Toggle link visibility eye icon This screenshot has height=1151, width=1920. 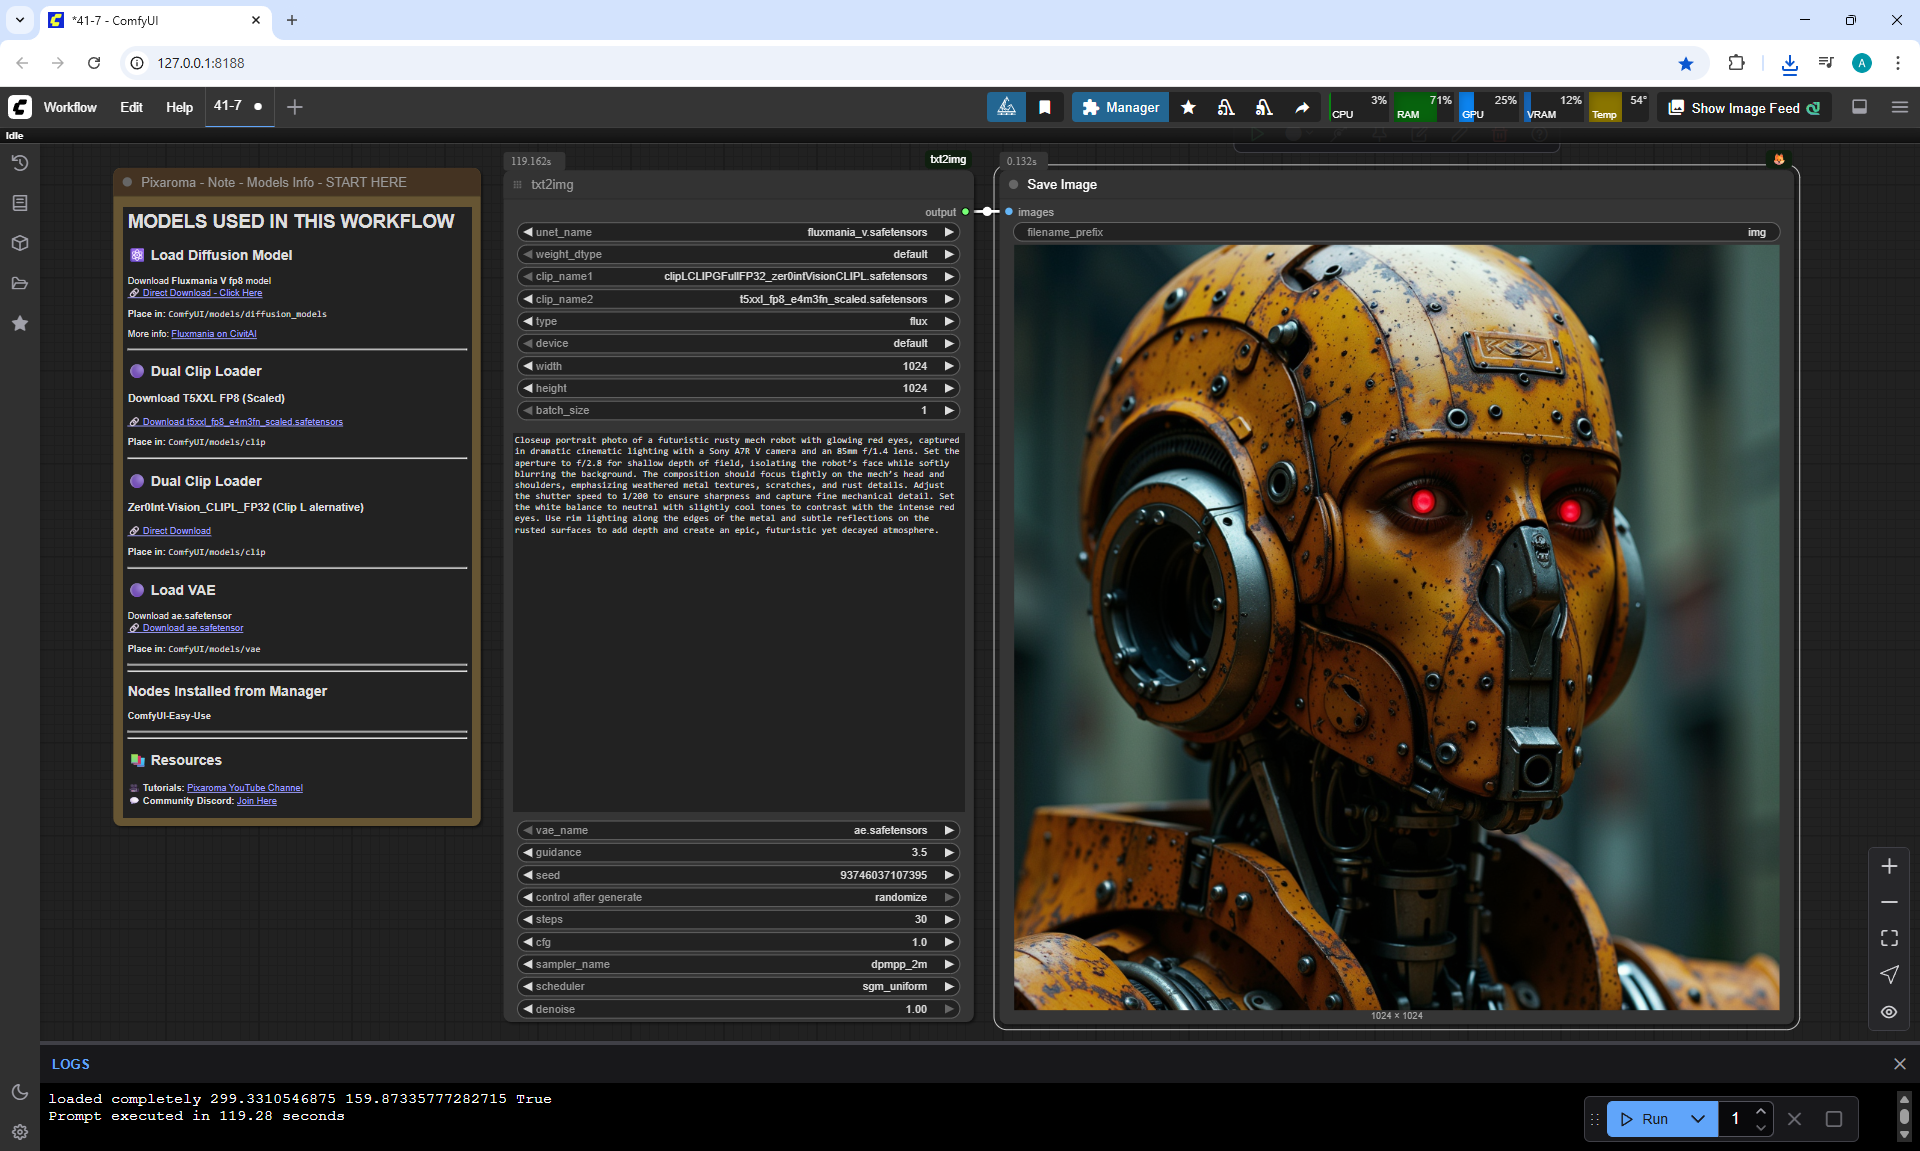click(x=1889, y=1012)
